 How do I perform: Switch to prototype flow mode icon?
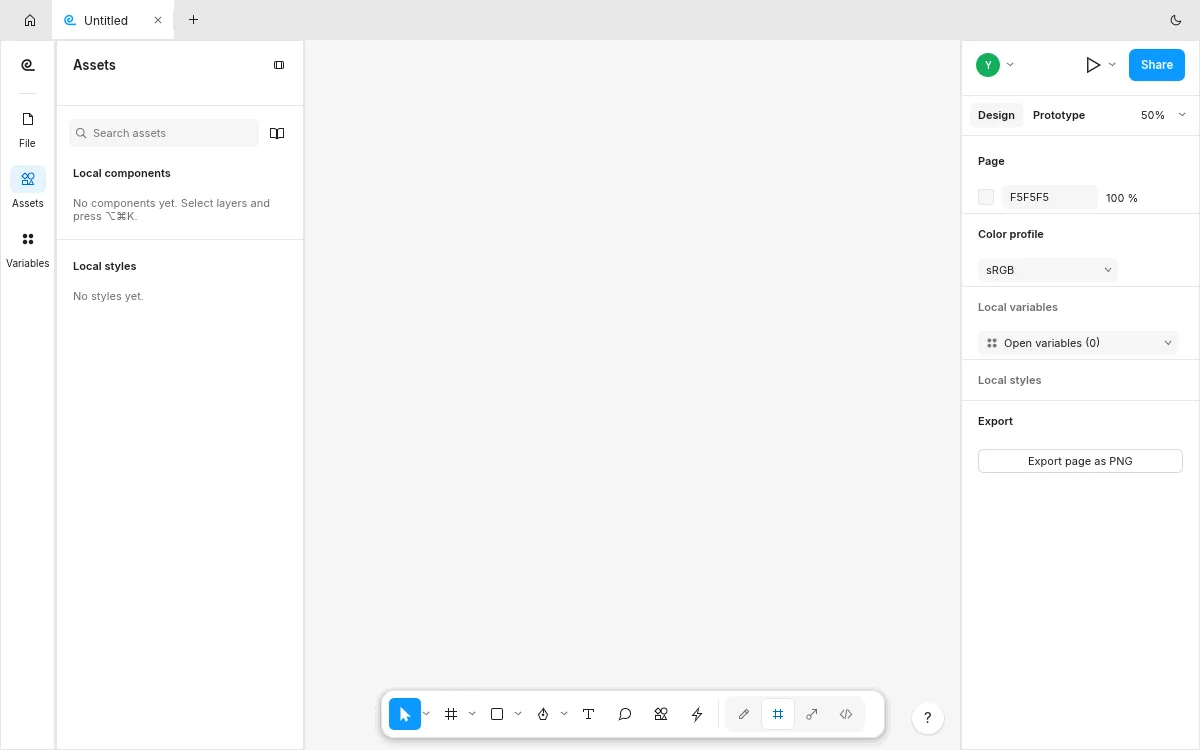pos(812,714)
